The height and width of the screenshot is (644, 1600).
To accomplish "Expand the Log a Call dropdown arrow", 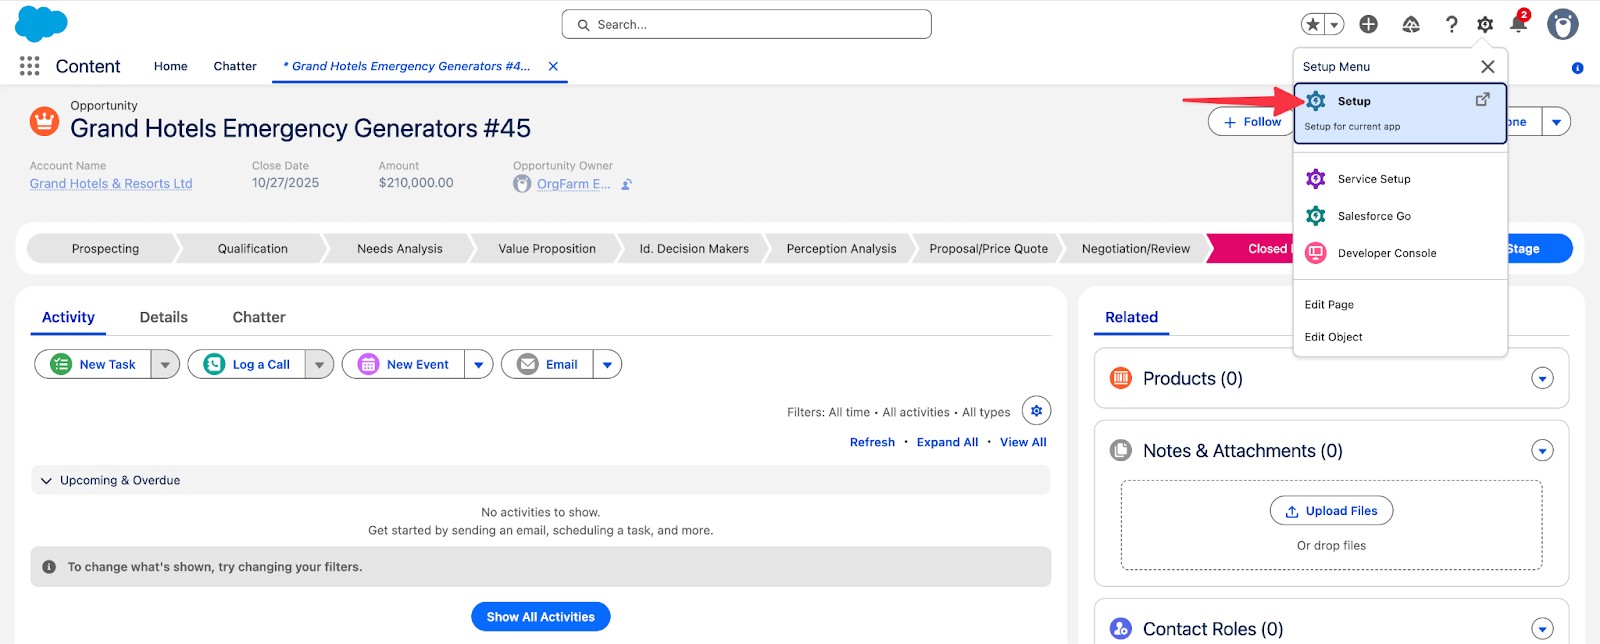I will [319, 365].
